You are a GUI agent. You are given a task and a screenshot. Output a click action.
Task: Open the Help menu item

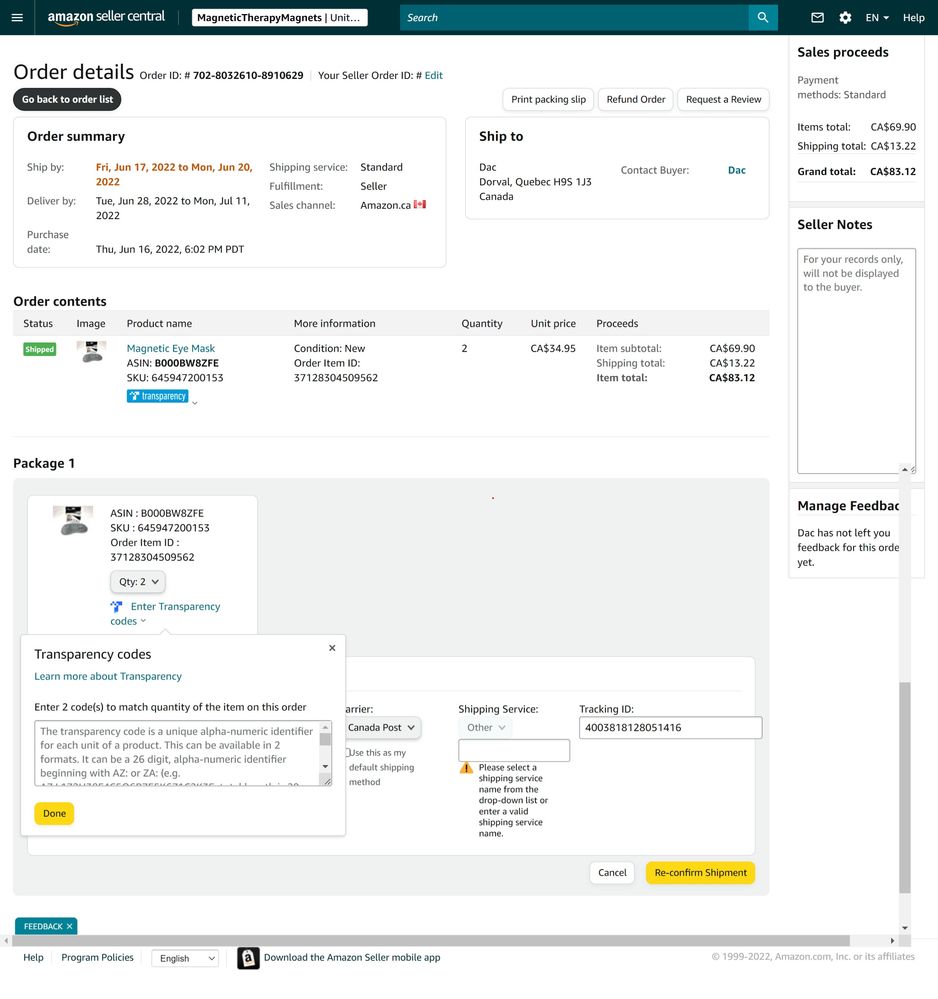tap(913, 18)
